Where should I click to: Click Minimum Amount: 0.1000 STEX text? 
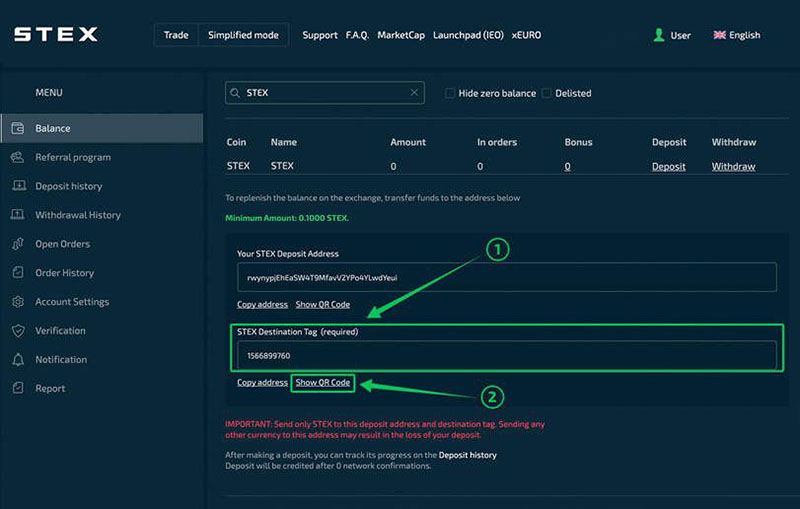(x=287, y=218)
